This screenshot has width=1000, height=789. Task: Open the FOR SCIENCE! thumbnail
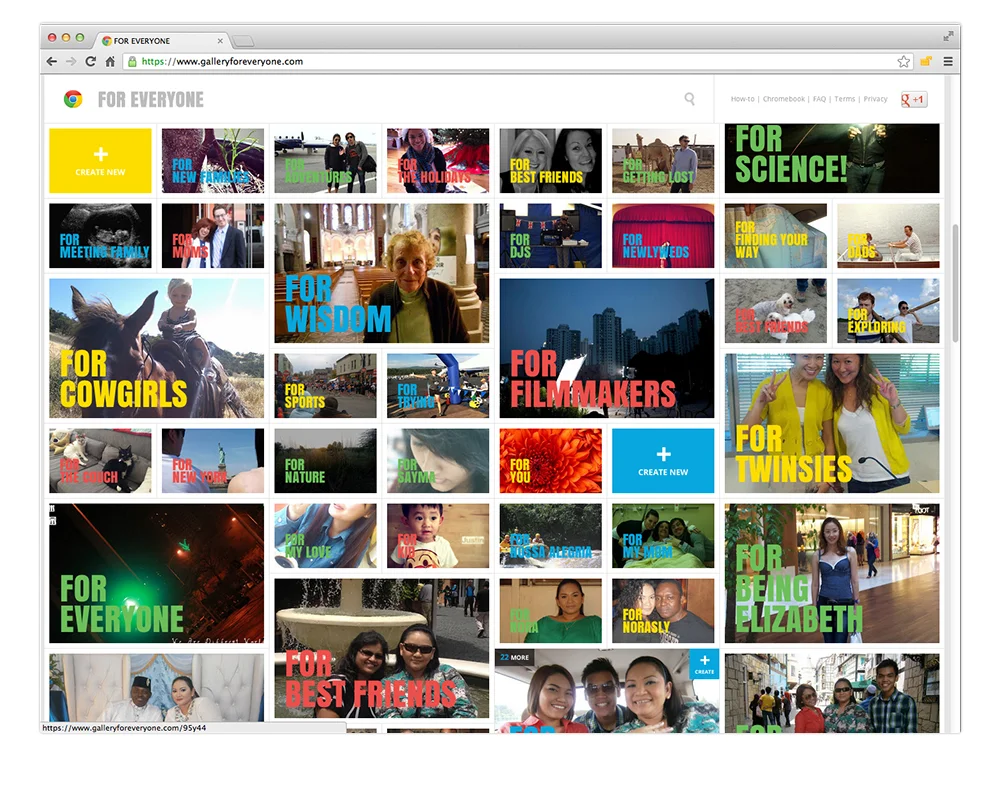click(832, 158)
